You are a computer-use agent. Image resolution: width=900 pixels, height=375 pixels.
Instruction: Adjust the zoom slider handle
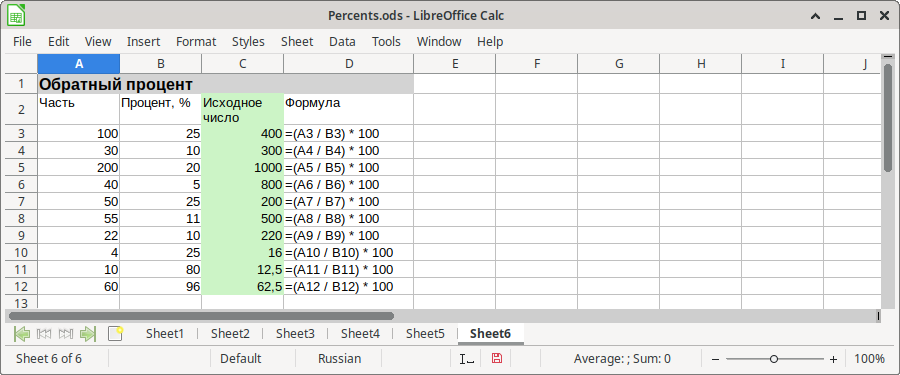point(774,359)
